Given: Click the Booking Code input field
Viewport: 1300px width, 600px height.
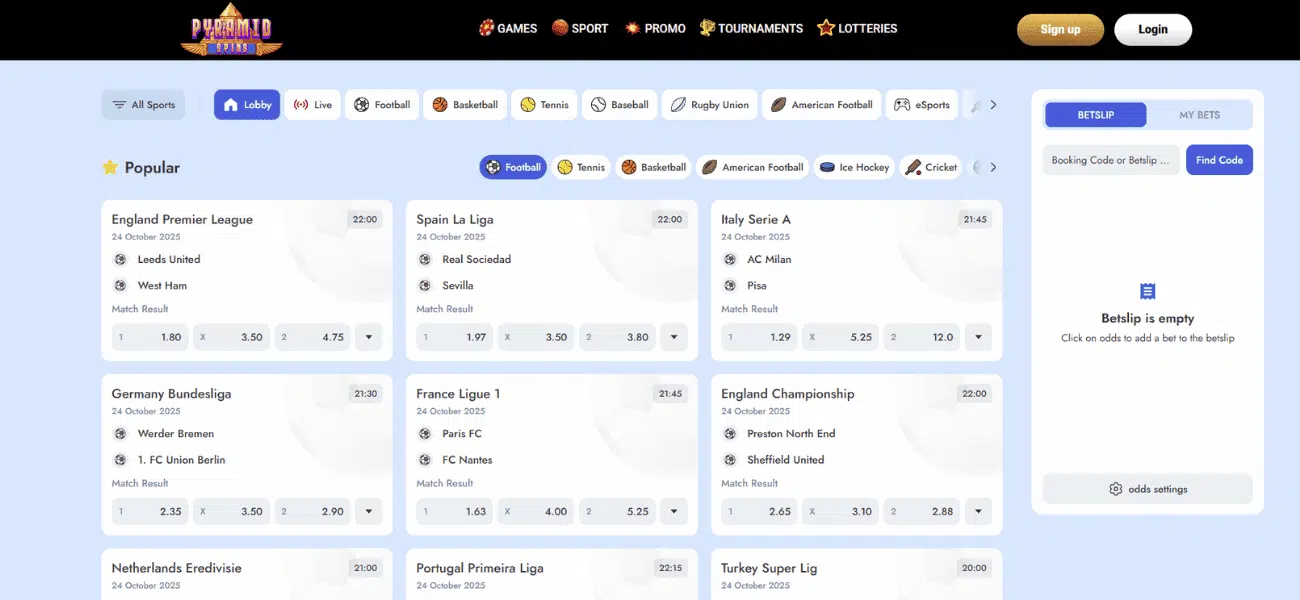Looking at the screenshot, I should [1111, 160].
